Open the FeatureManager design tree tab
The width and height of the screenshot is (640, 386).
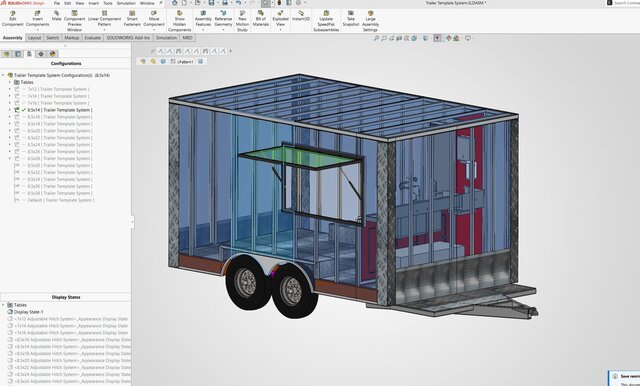[6, 54]
